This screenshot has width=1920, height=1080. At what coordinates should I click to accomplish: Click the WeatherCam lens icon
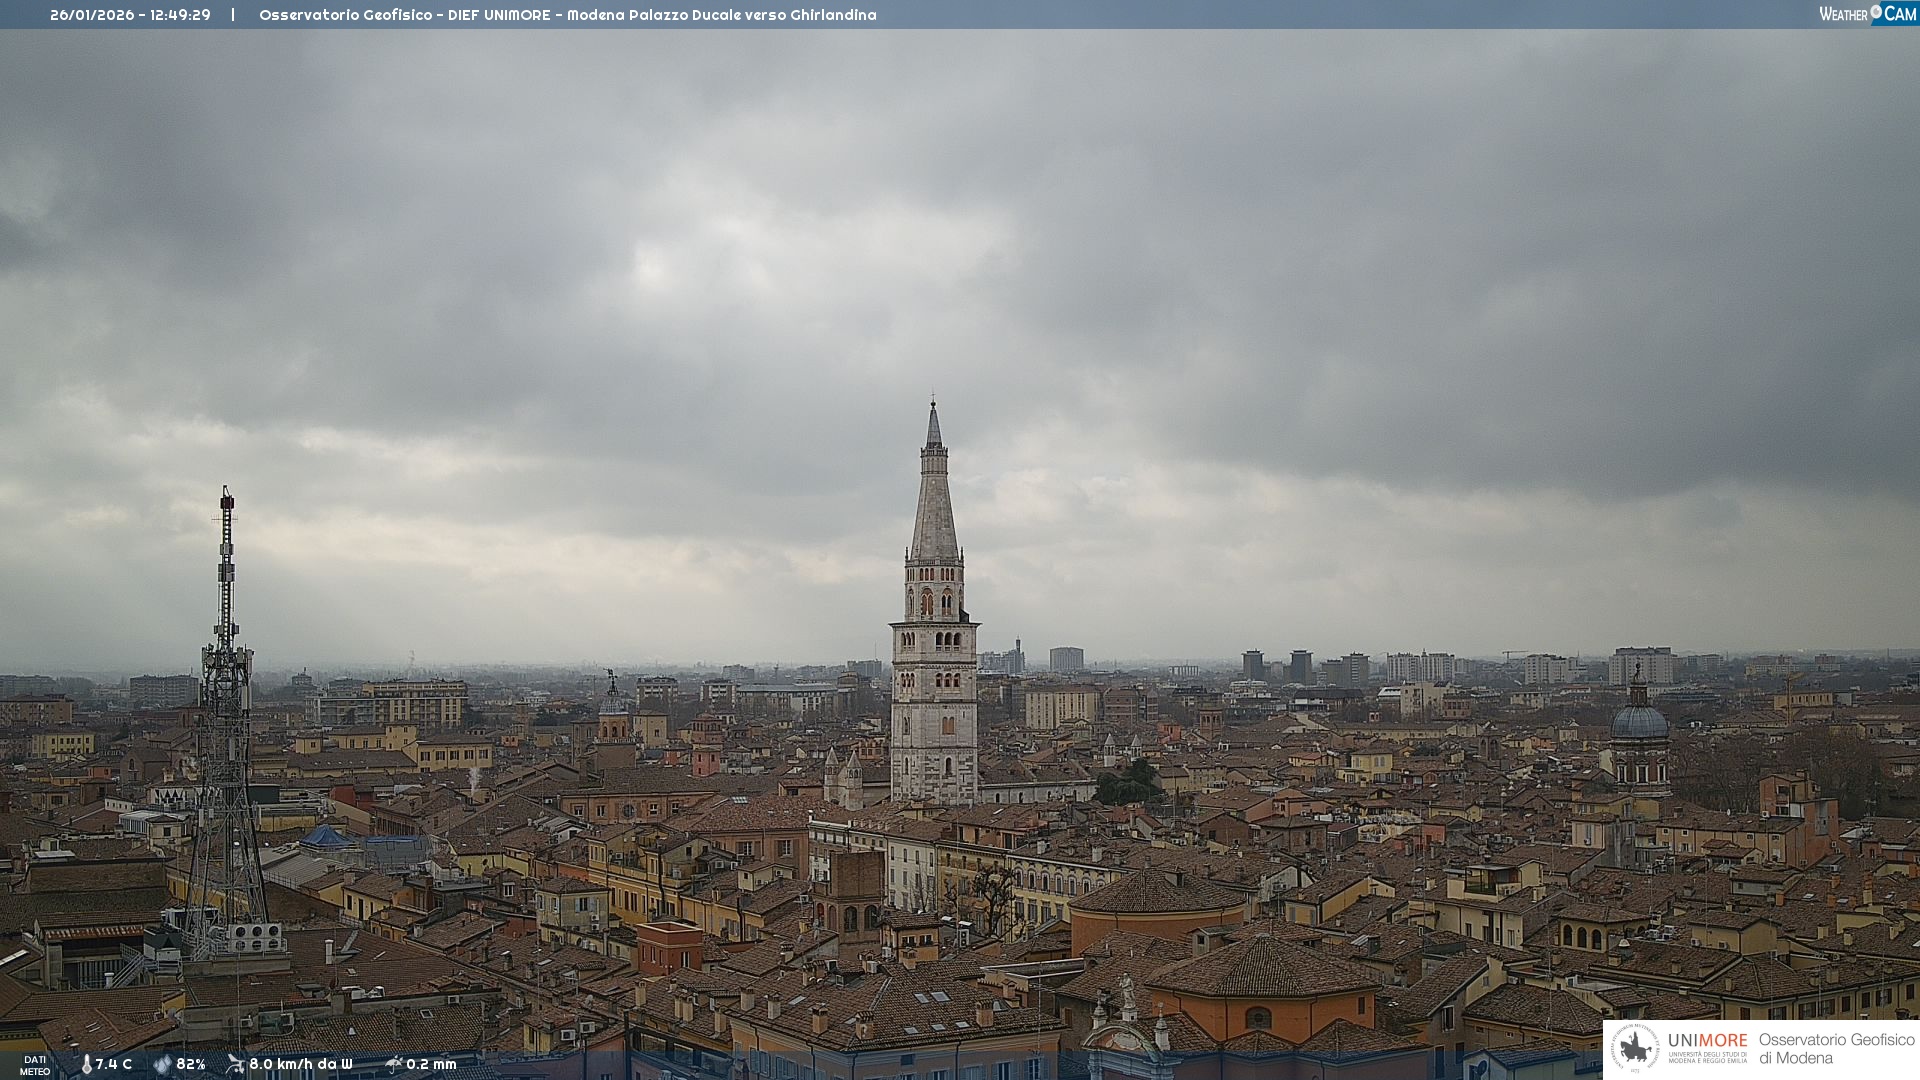click(x=1876, y=13)
